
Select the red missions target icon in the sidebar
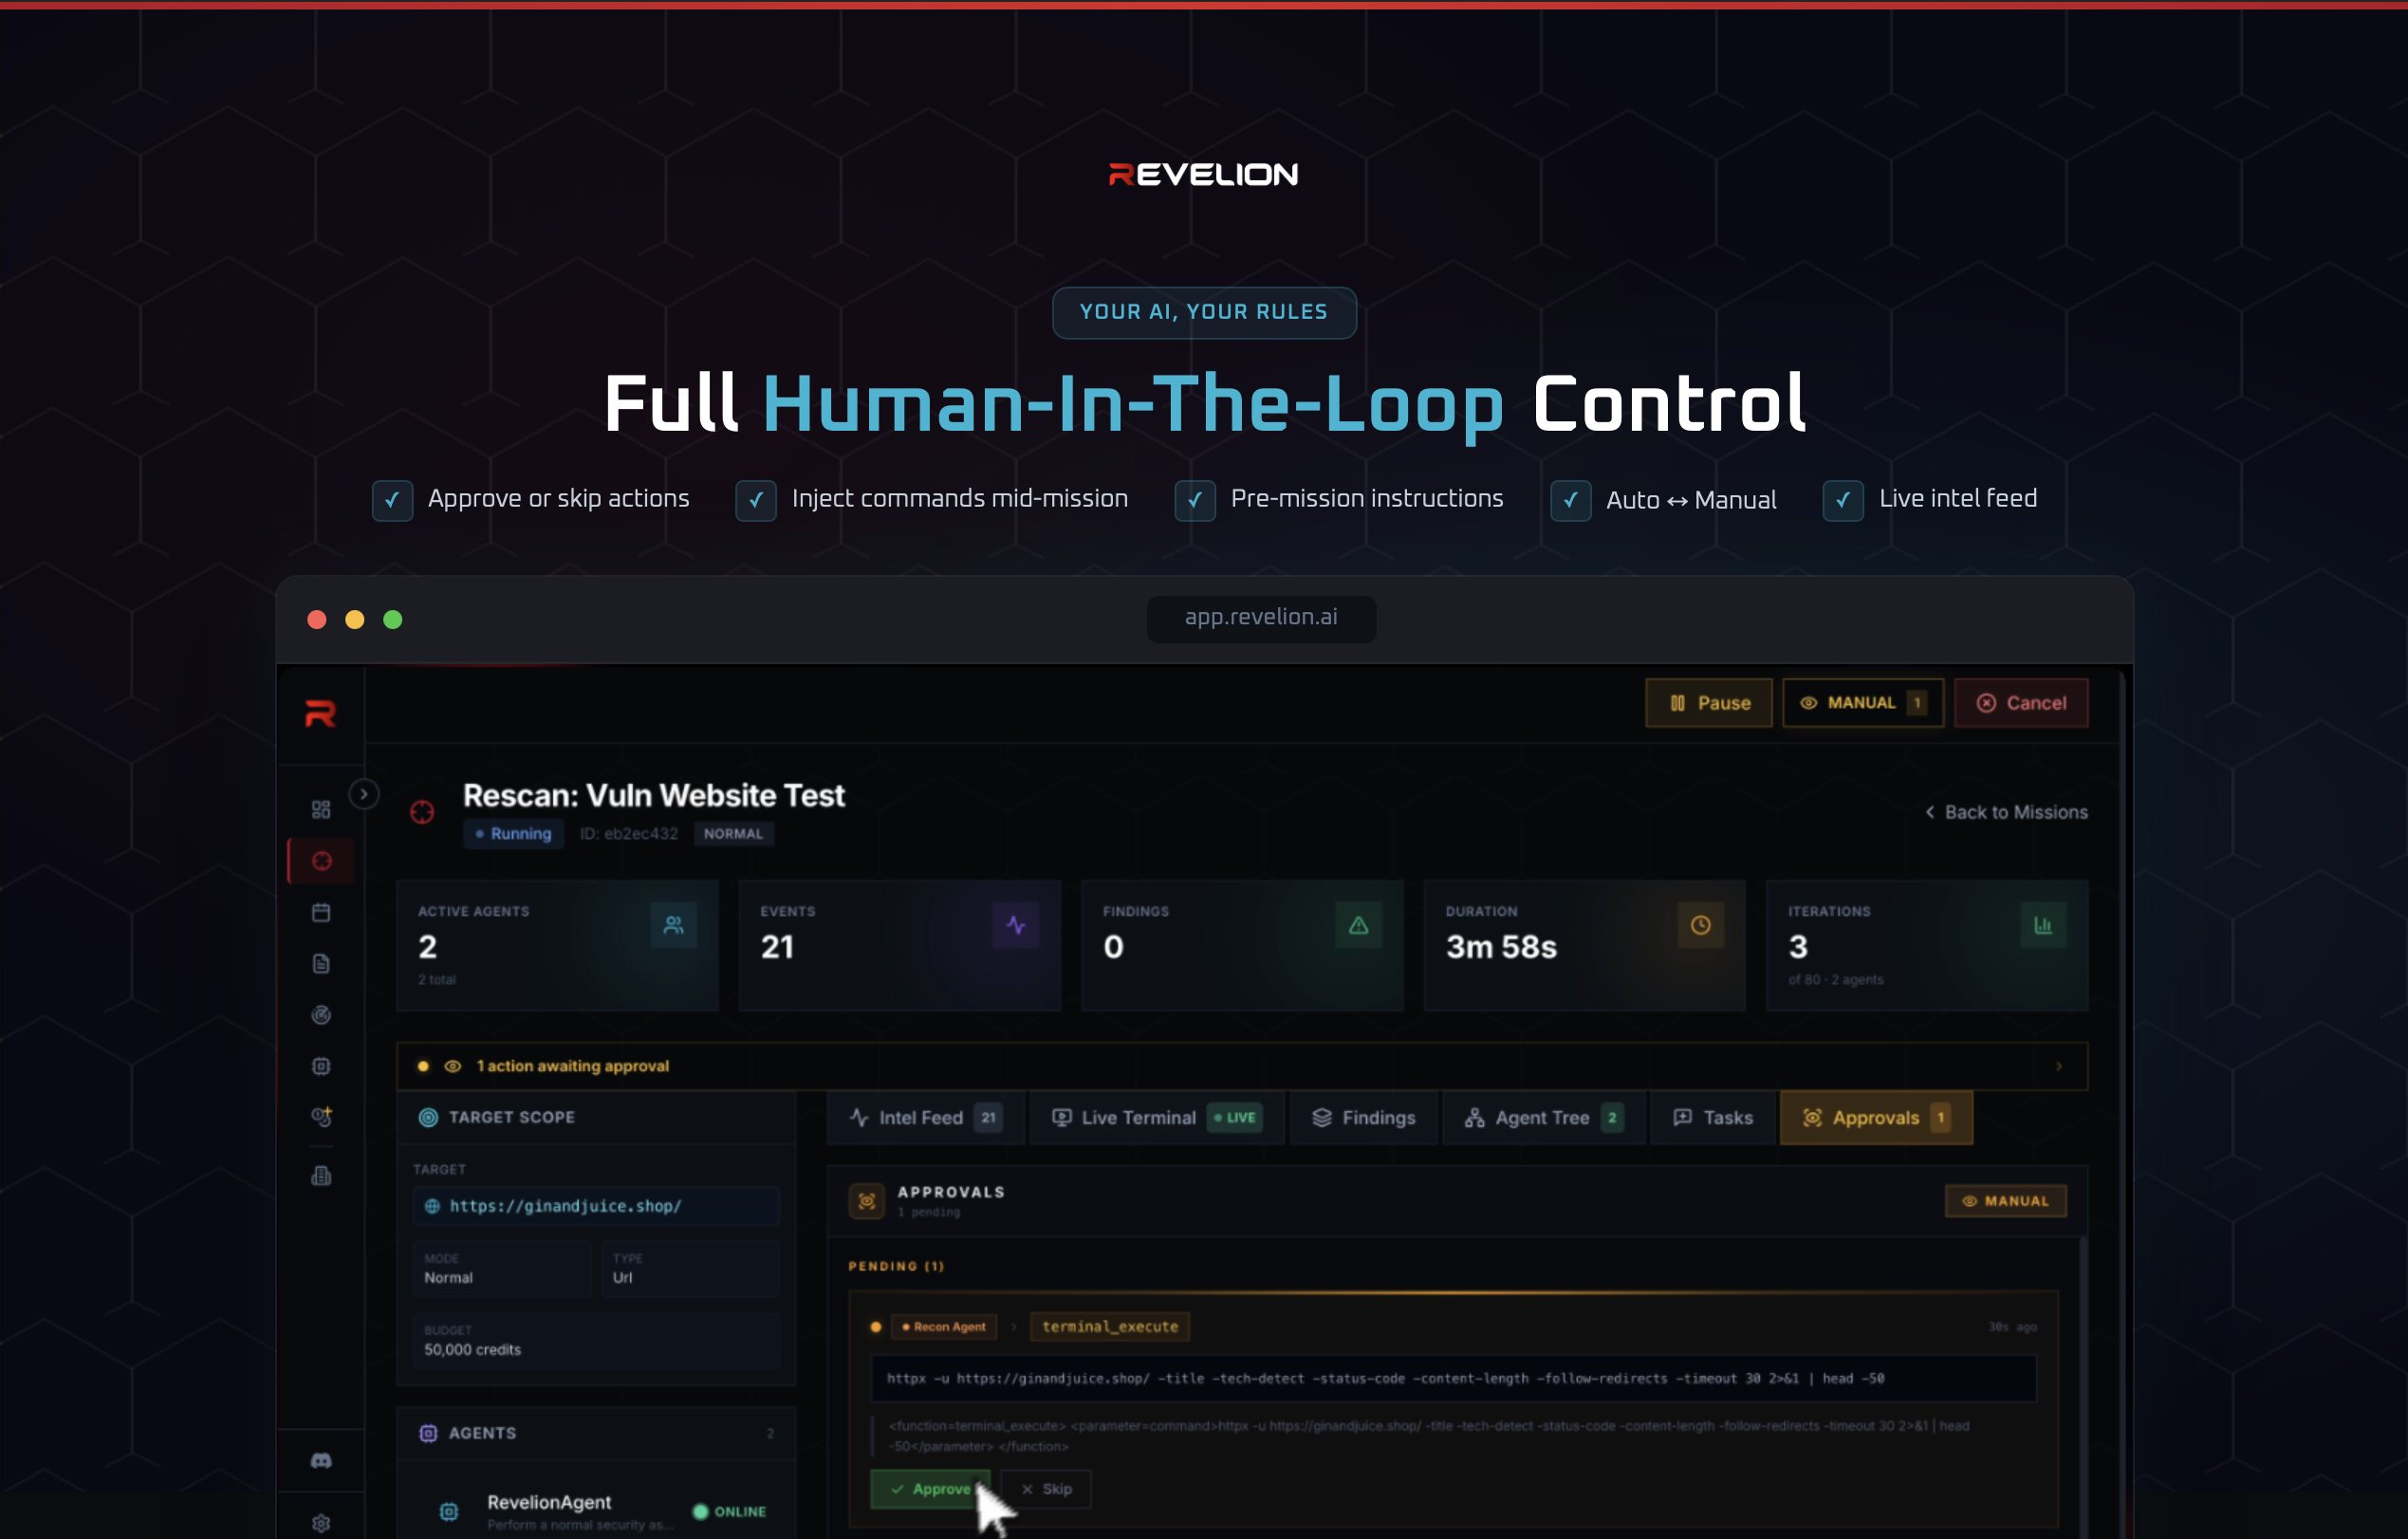321,861
